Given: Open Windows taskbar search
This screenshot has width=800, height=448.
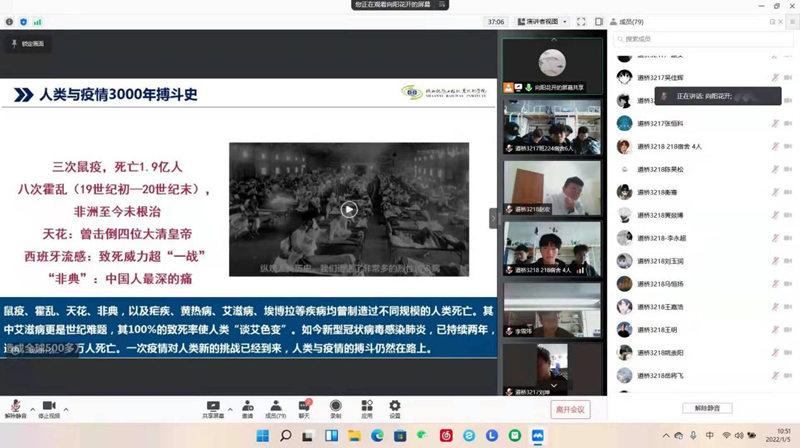Looking at the screenshot, I should coord(286,436).
